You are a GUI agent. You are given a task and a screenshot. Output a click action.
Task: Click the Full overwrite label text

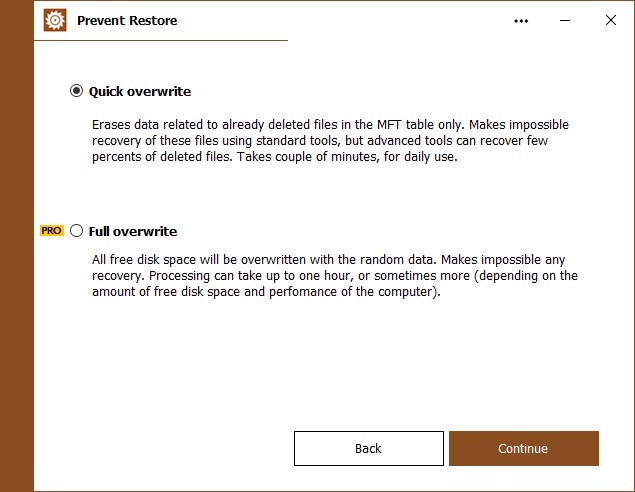[x=133, y=231]
